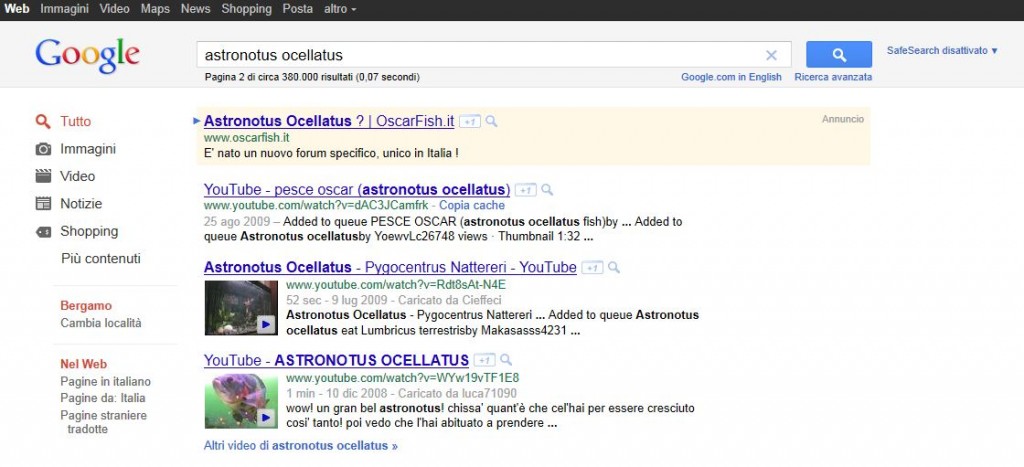This screenshot has width=1024, height=467.
Task: Open Maps from the top bar
Action: pyautogui.click(x=155, y=9)
